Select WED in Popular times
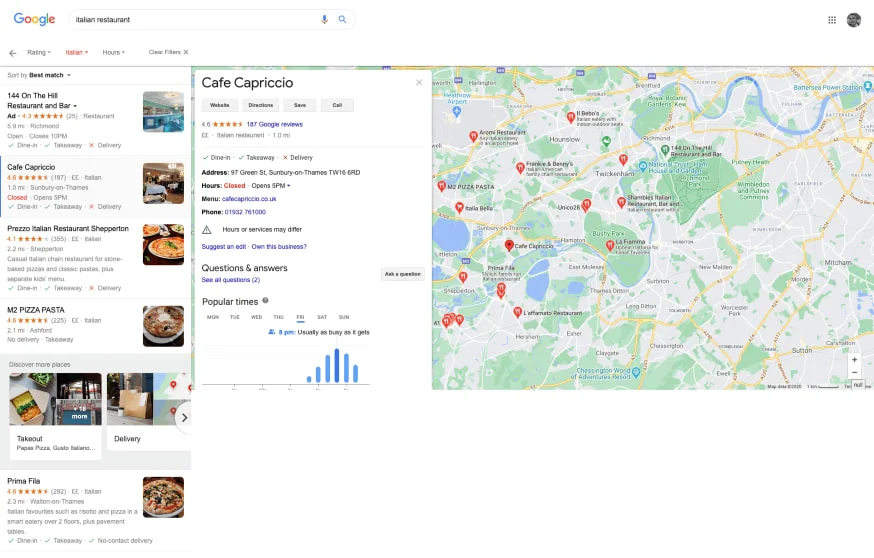This screenshot has width=874, height=558. point(256,317)
